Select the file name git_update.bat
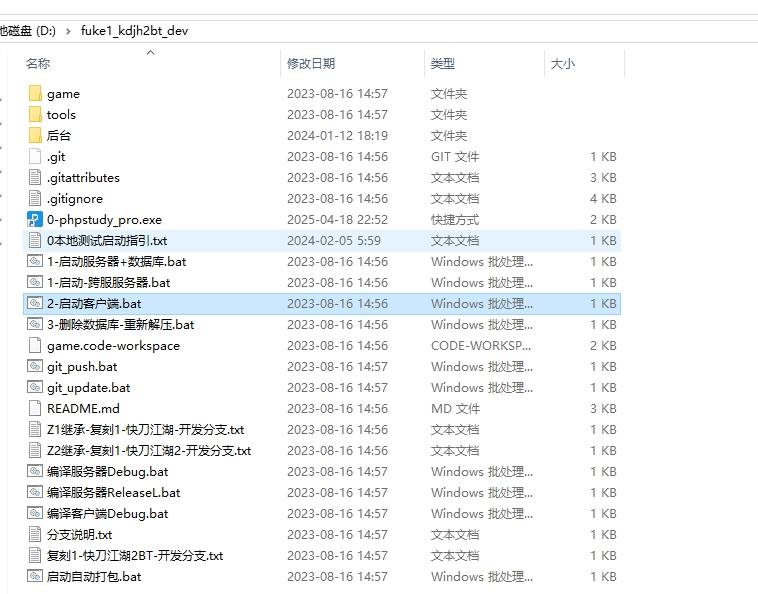The height and width of the screenshot is (594, 758). pyautogui.click(x=88, y=388)
